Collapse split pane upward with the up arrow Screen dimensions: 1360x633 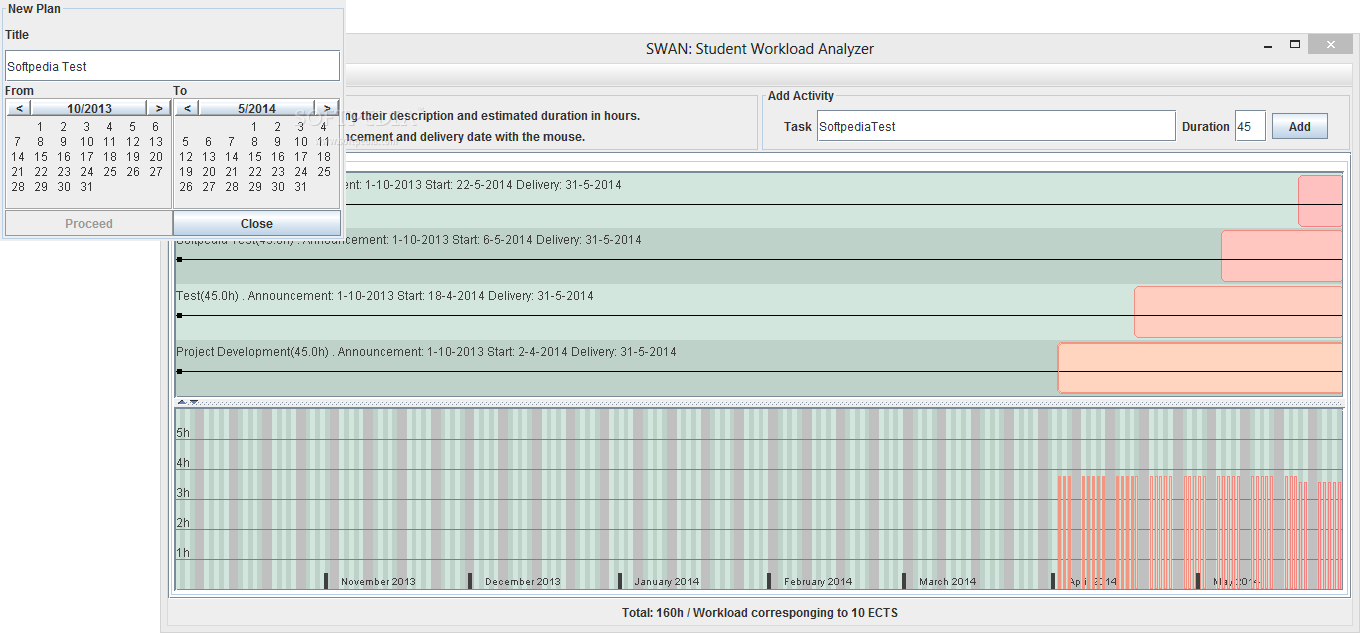coord(182,402)
